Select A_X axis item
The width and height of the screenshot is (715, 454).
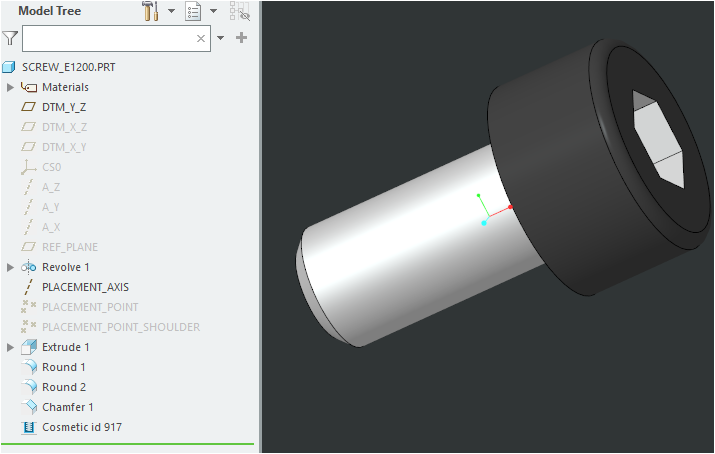[x=51, y=227]
